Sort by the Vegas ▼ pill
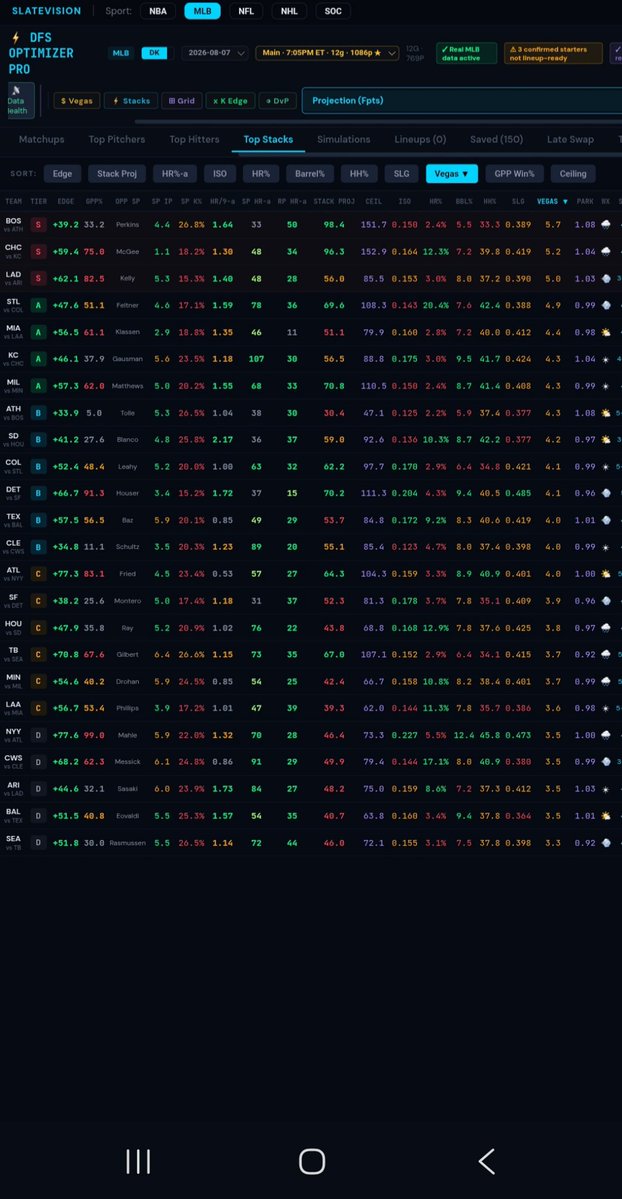Viewport: 622px width, 1199px height. coord(451,174)
